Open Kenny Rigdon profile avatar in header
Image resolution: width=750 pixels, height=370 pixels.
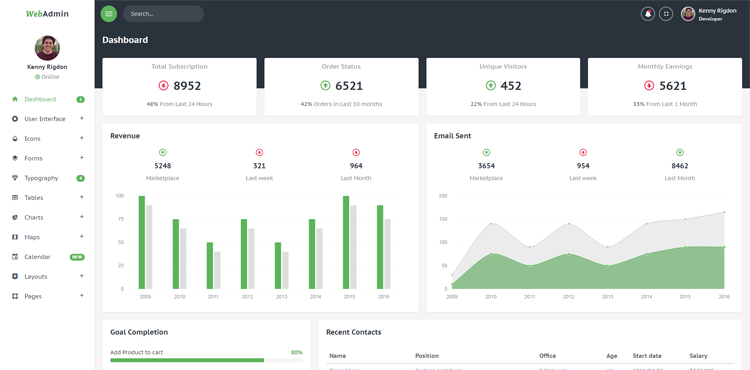point(688,14)
